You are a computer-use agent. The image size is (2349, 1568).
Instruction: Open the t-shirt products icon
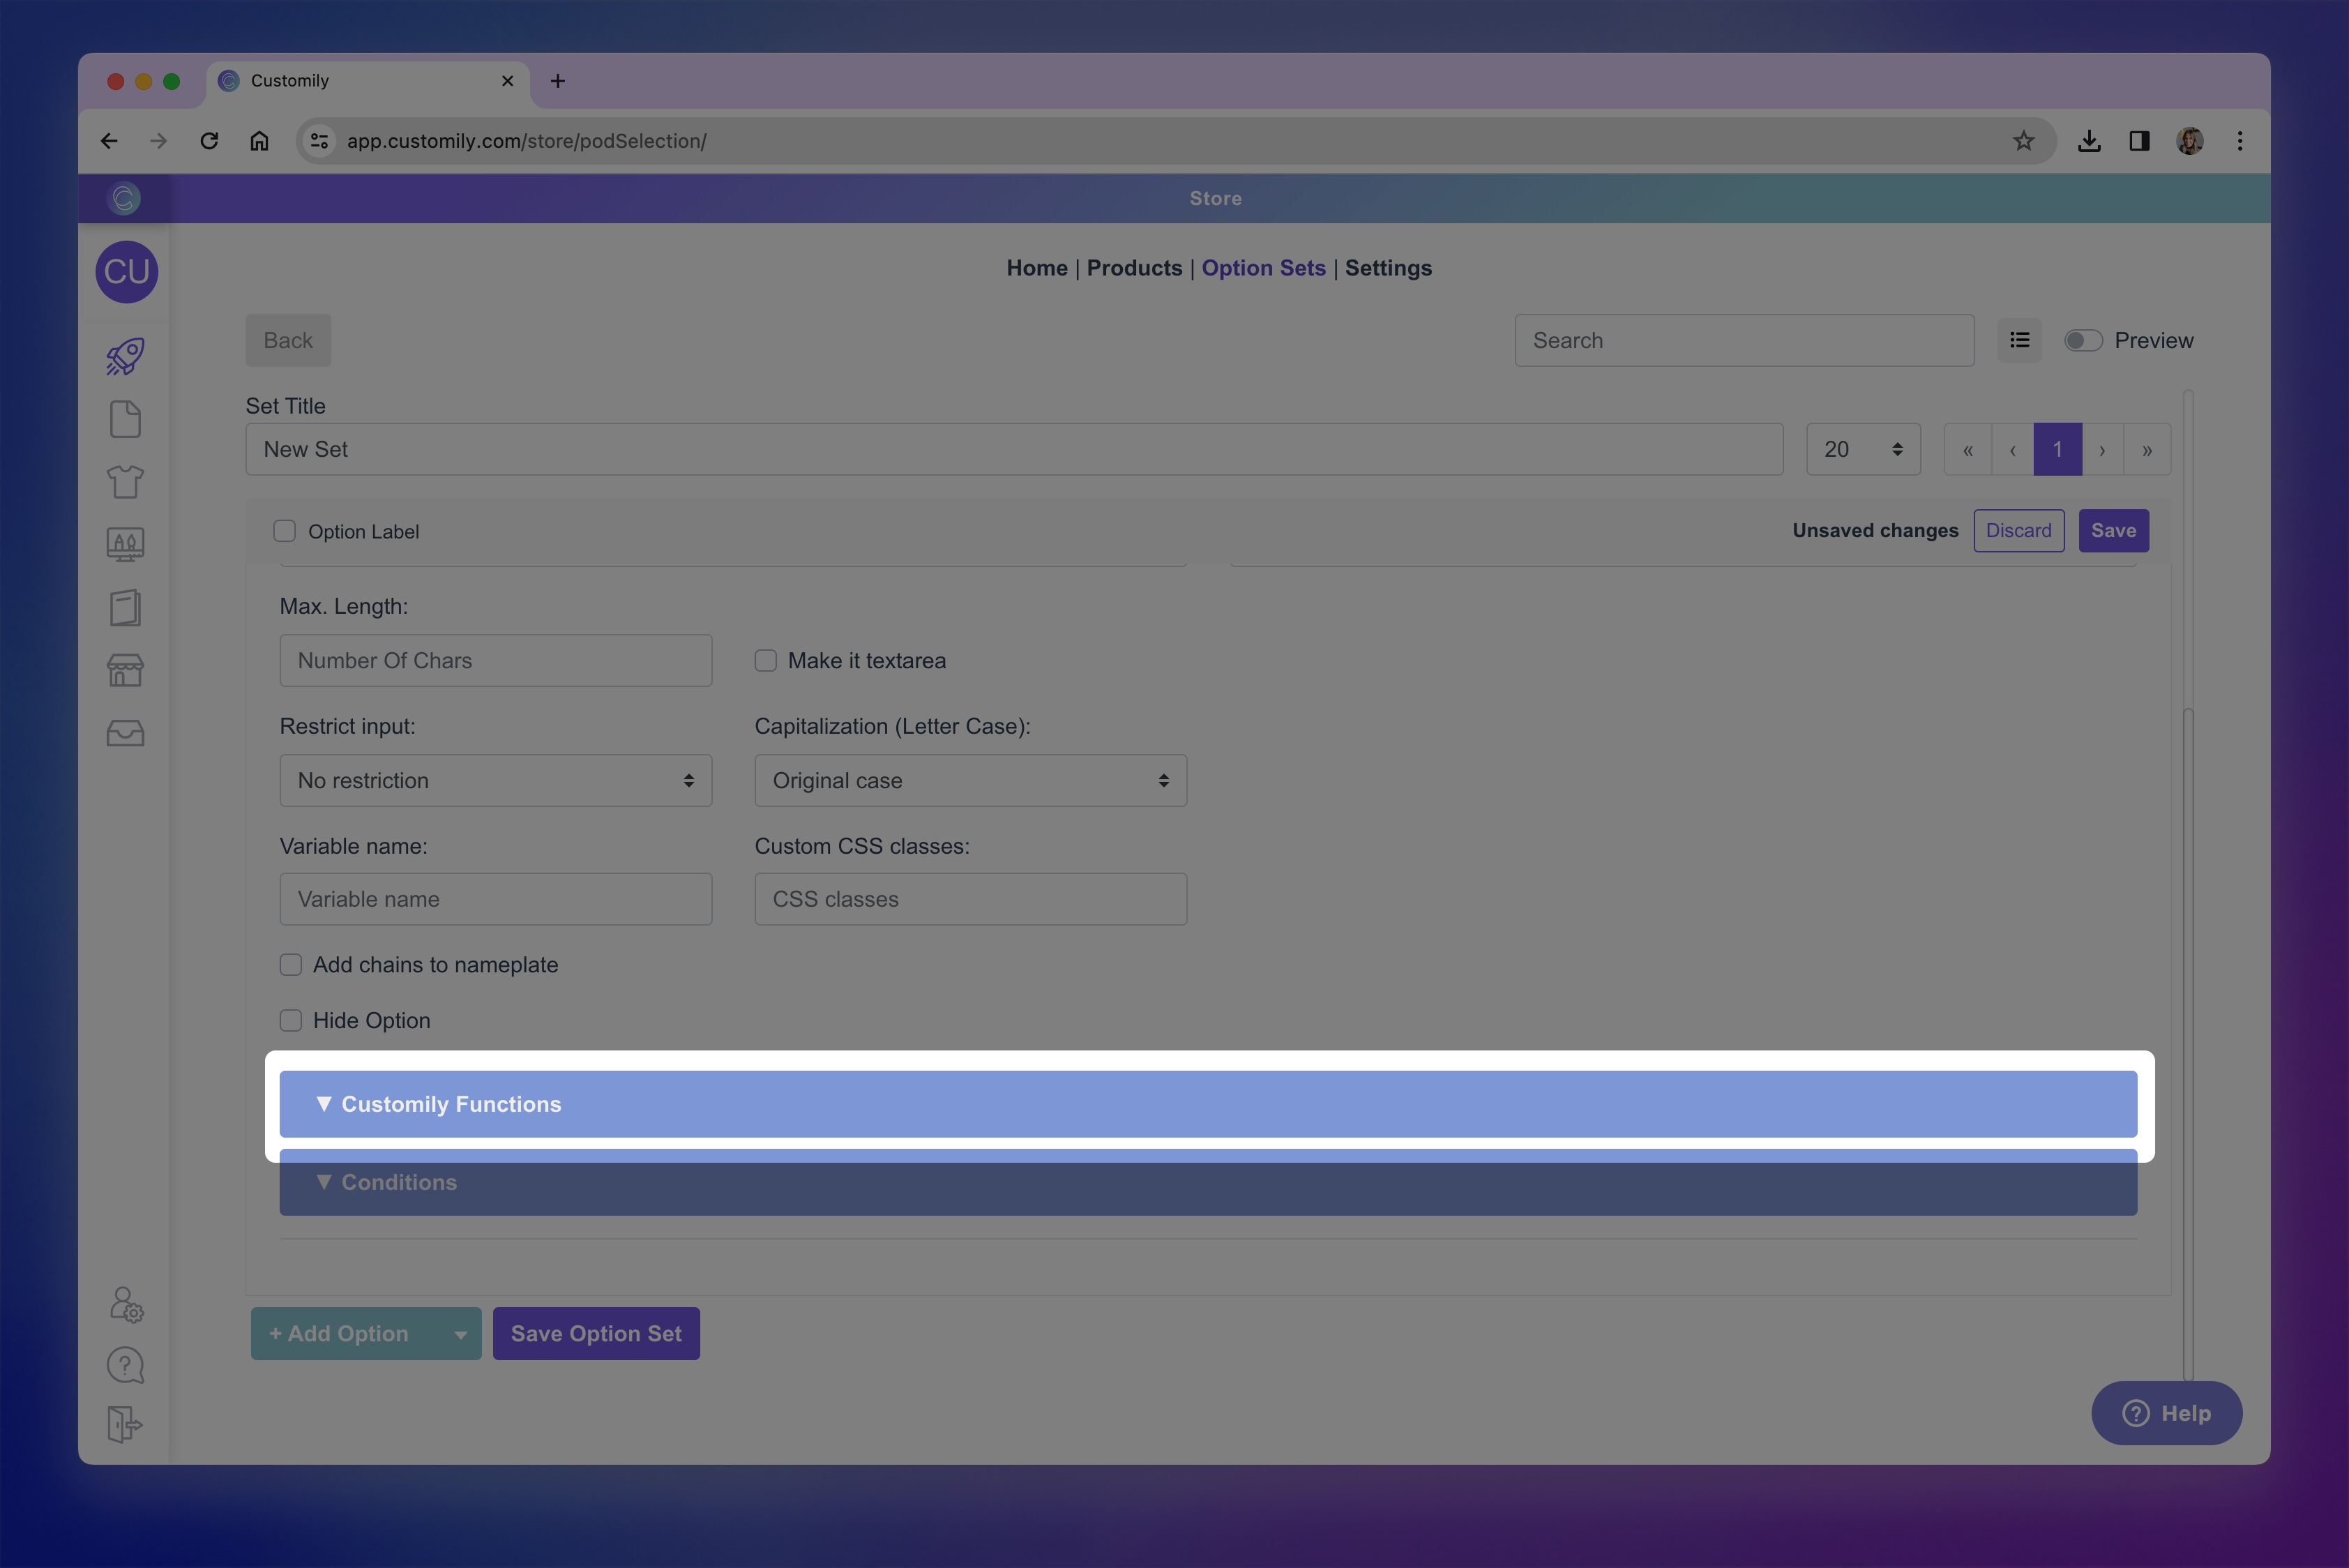[125, 482]
